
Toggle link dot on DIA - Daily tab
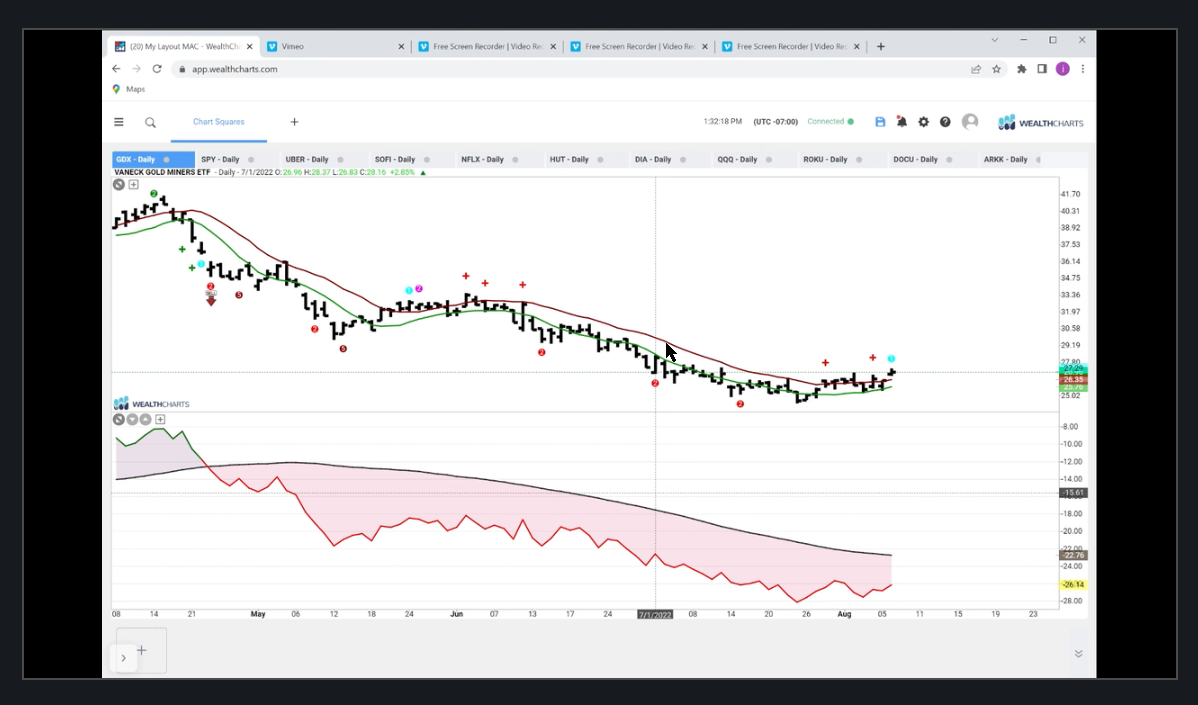pos(683,160)
